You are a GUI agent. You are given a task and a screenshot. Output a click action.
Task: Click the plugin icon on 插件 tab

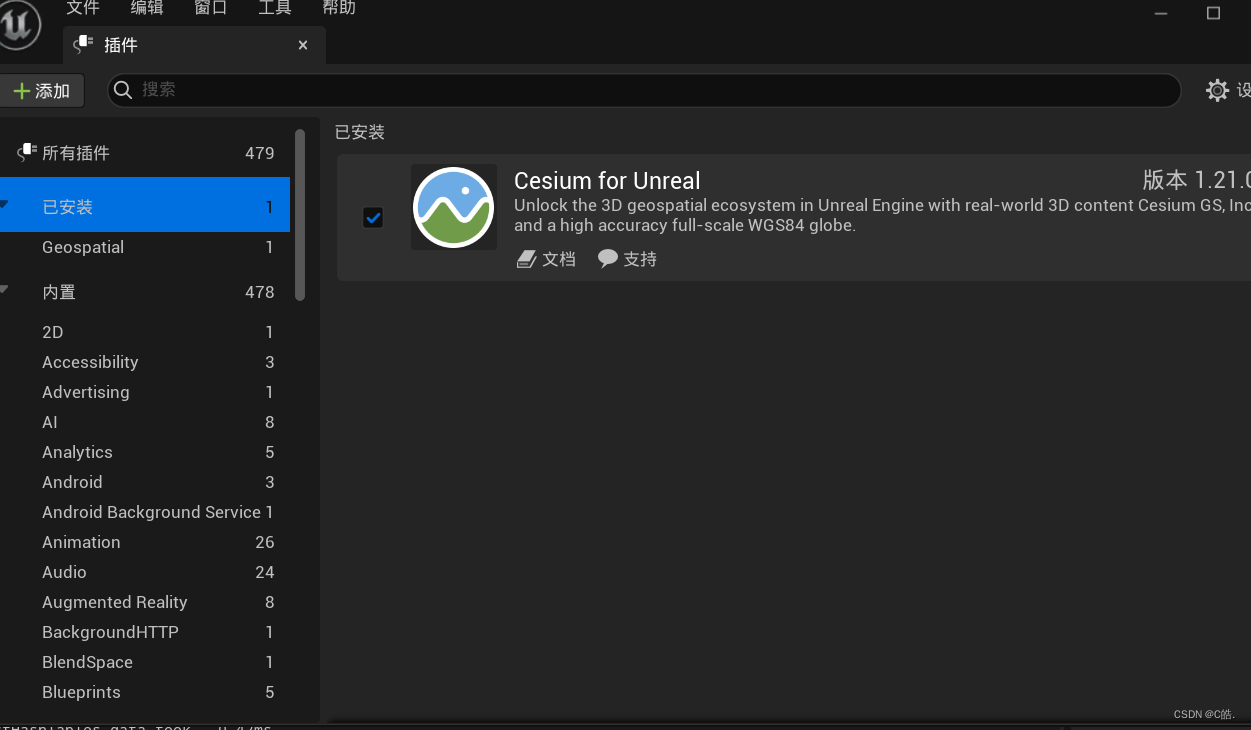[84, 44]
